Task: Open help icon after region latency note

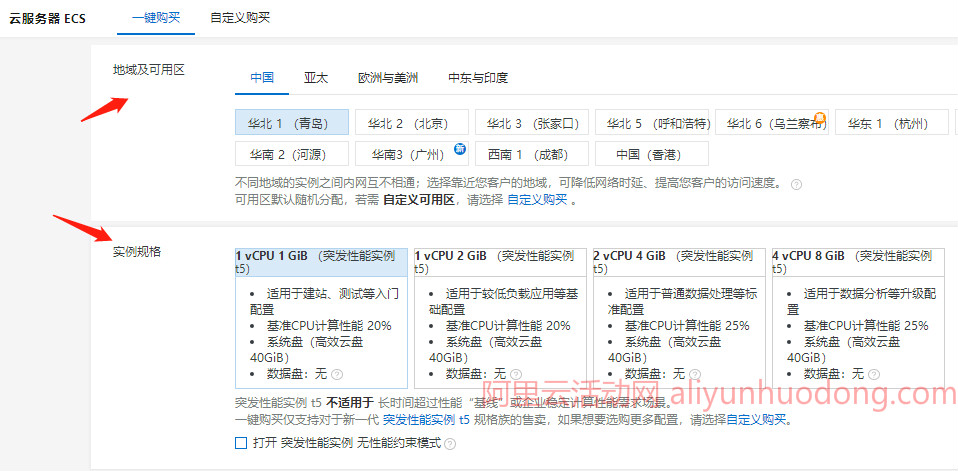Action: click(796, 184)
